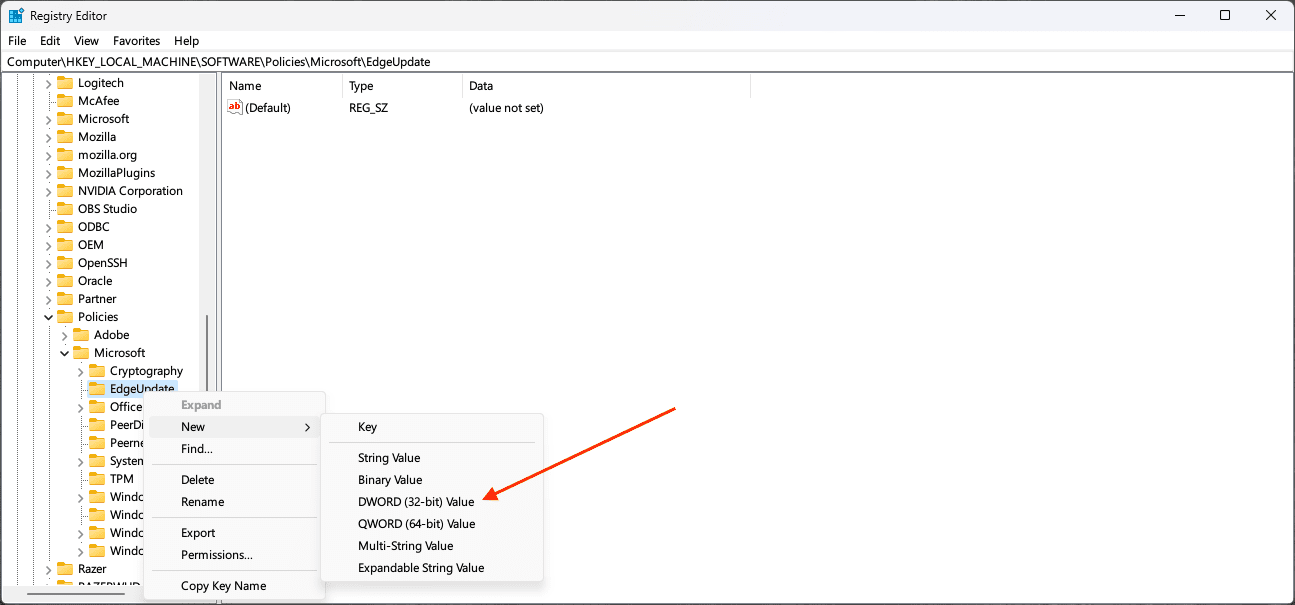Click the OpenSSH folder icon
The width and height of the screenshot is (1295, 605).
click(65, 263)
